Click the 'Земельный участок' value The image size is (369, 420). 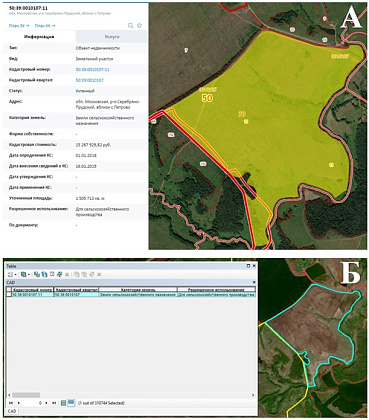click(94, 59)
